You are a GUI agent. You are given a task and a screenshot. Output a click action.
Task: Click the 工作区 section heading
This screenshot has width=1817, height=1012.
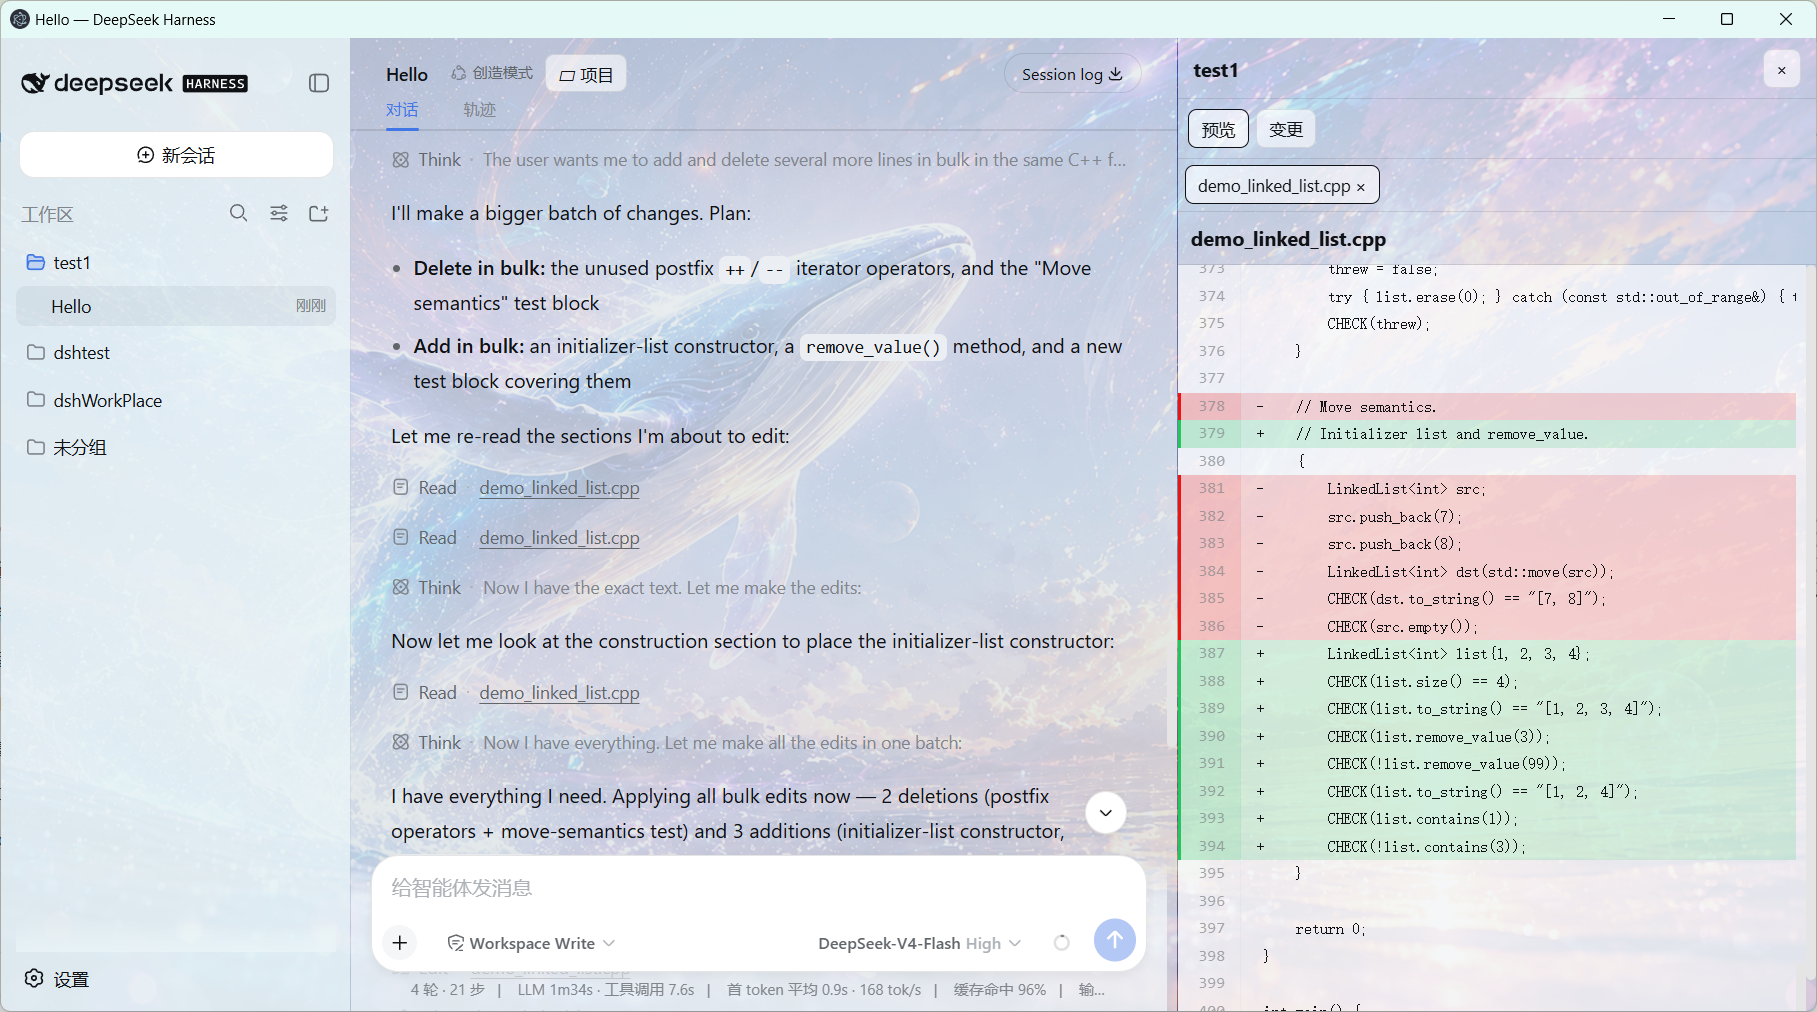(x=48, y=214)
